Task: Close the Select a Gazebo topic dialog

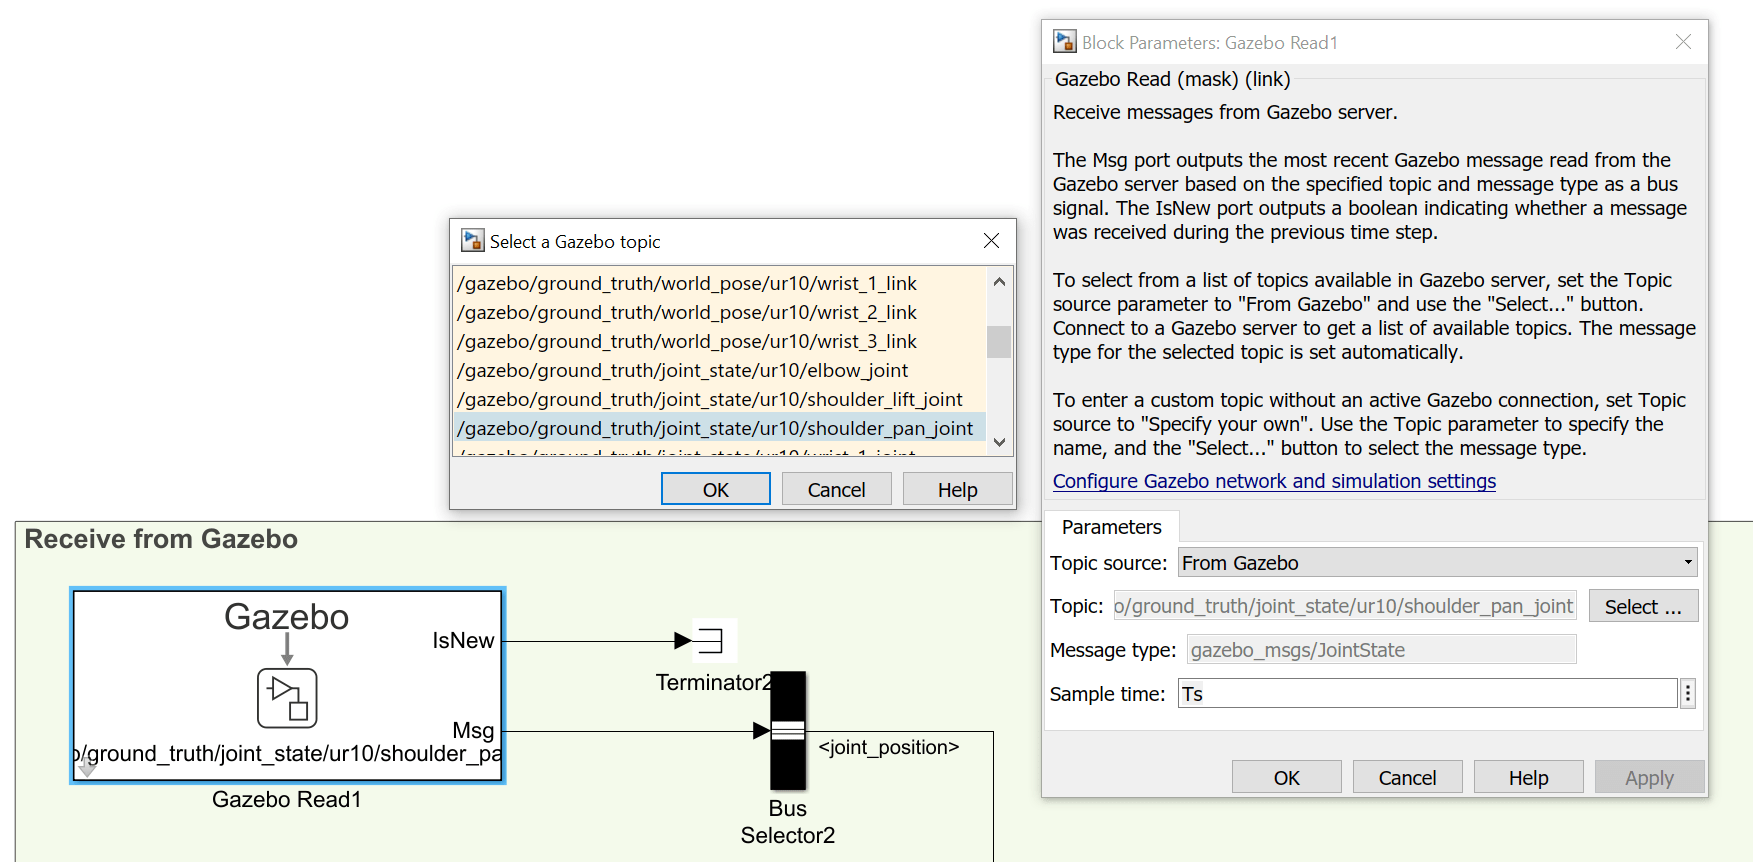Action: tap(991, 241)
